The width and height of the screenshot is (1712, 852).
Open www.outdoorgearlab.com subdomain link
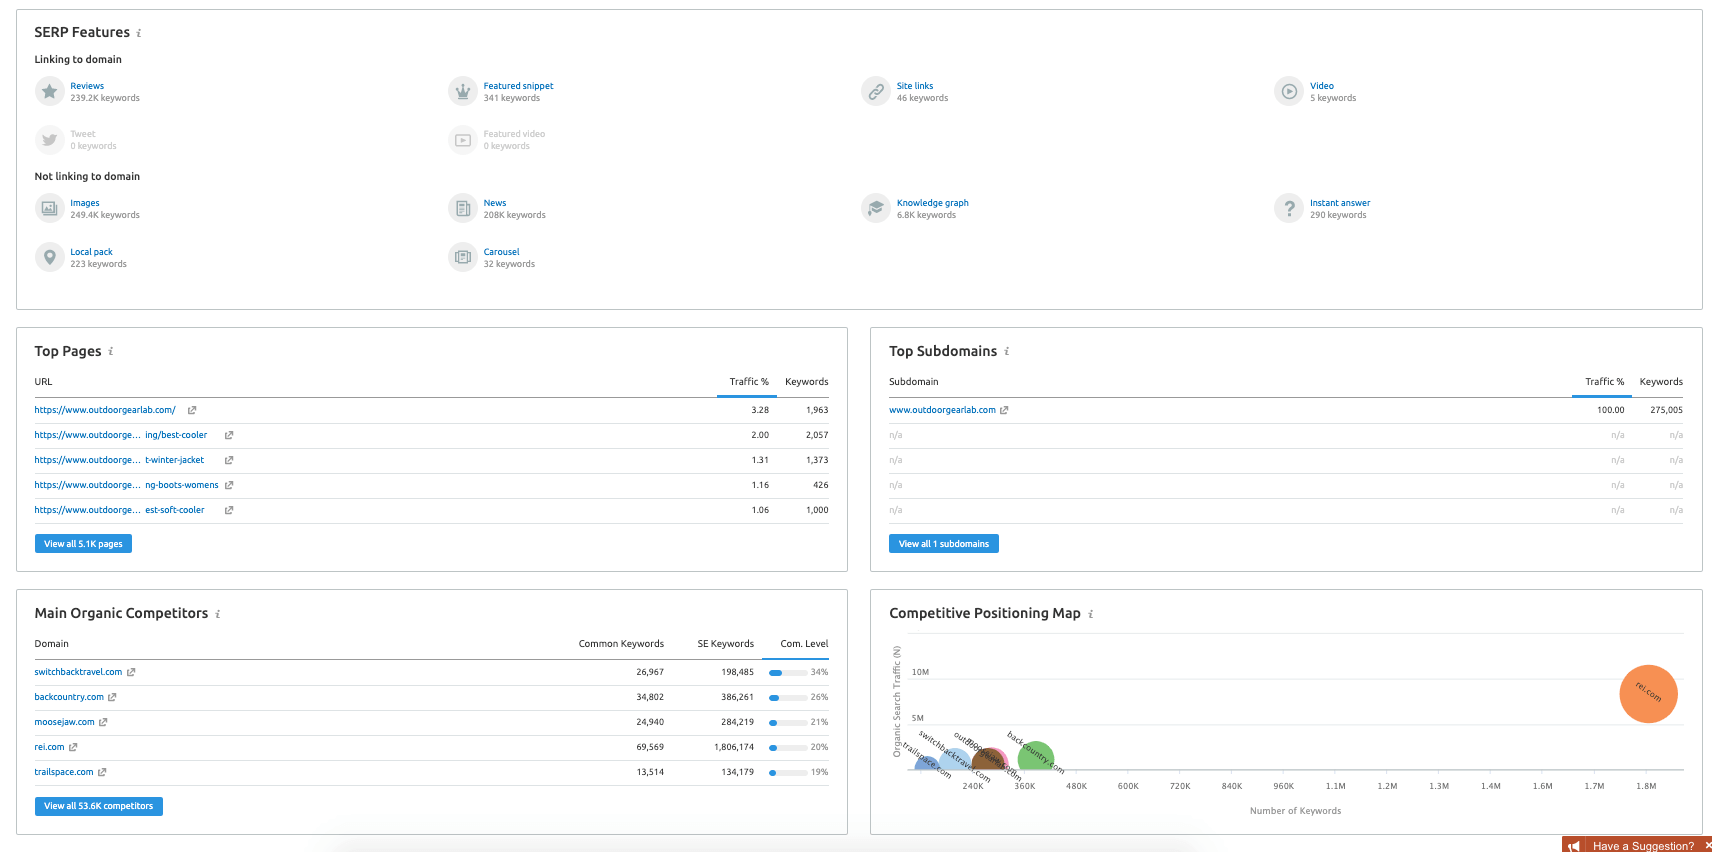tap(942, 410)
